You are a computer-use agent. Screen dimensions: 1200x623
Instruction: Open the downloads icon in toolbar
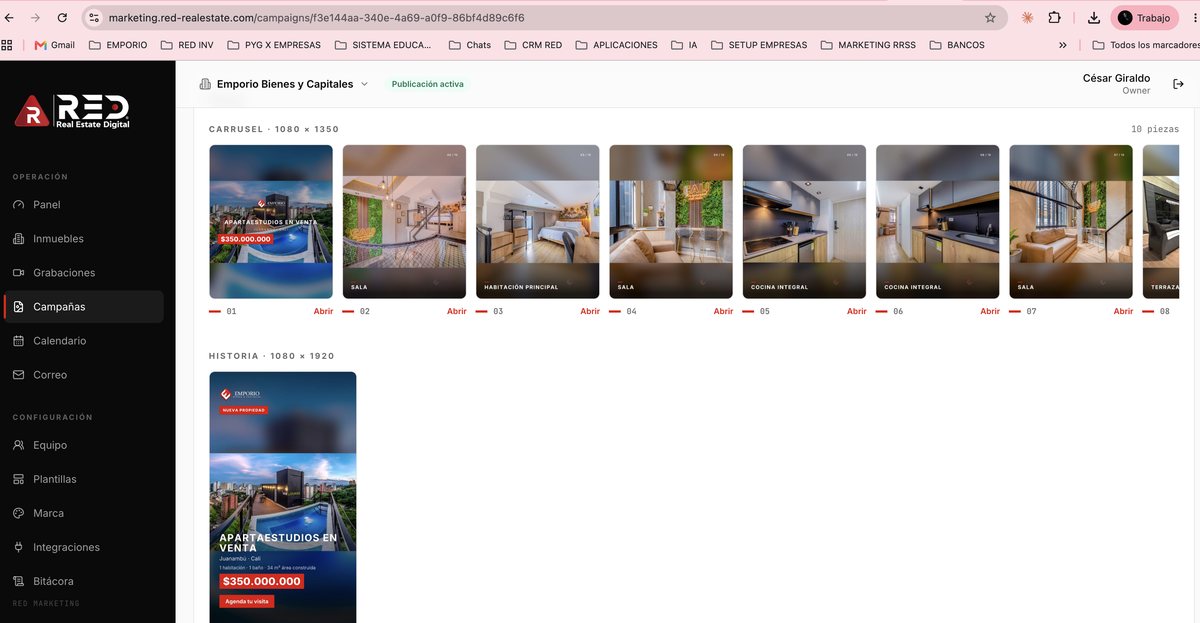1094,18
